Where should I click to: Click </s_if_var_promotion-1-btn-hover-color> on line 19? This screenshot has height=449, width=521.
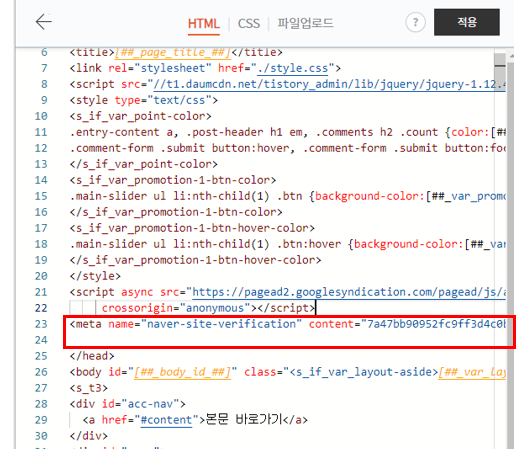point(195,260)
